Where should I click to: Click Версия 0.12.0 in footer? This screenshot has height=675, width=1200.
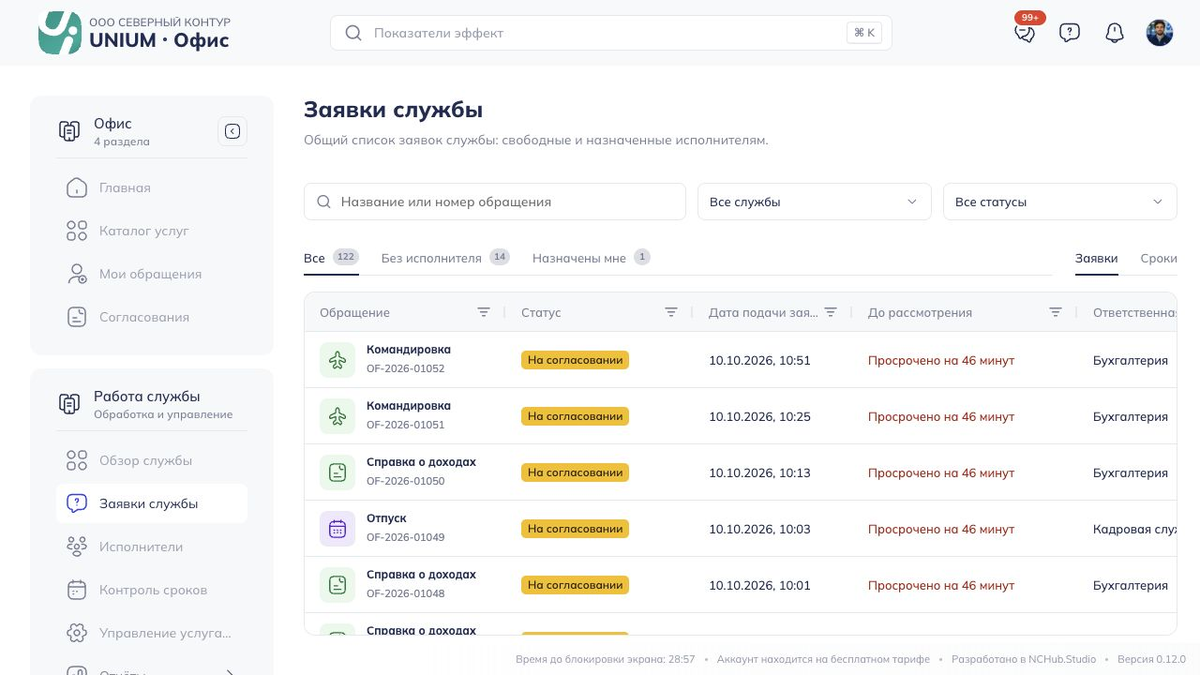1151,659
